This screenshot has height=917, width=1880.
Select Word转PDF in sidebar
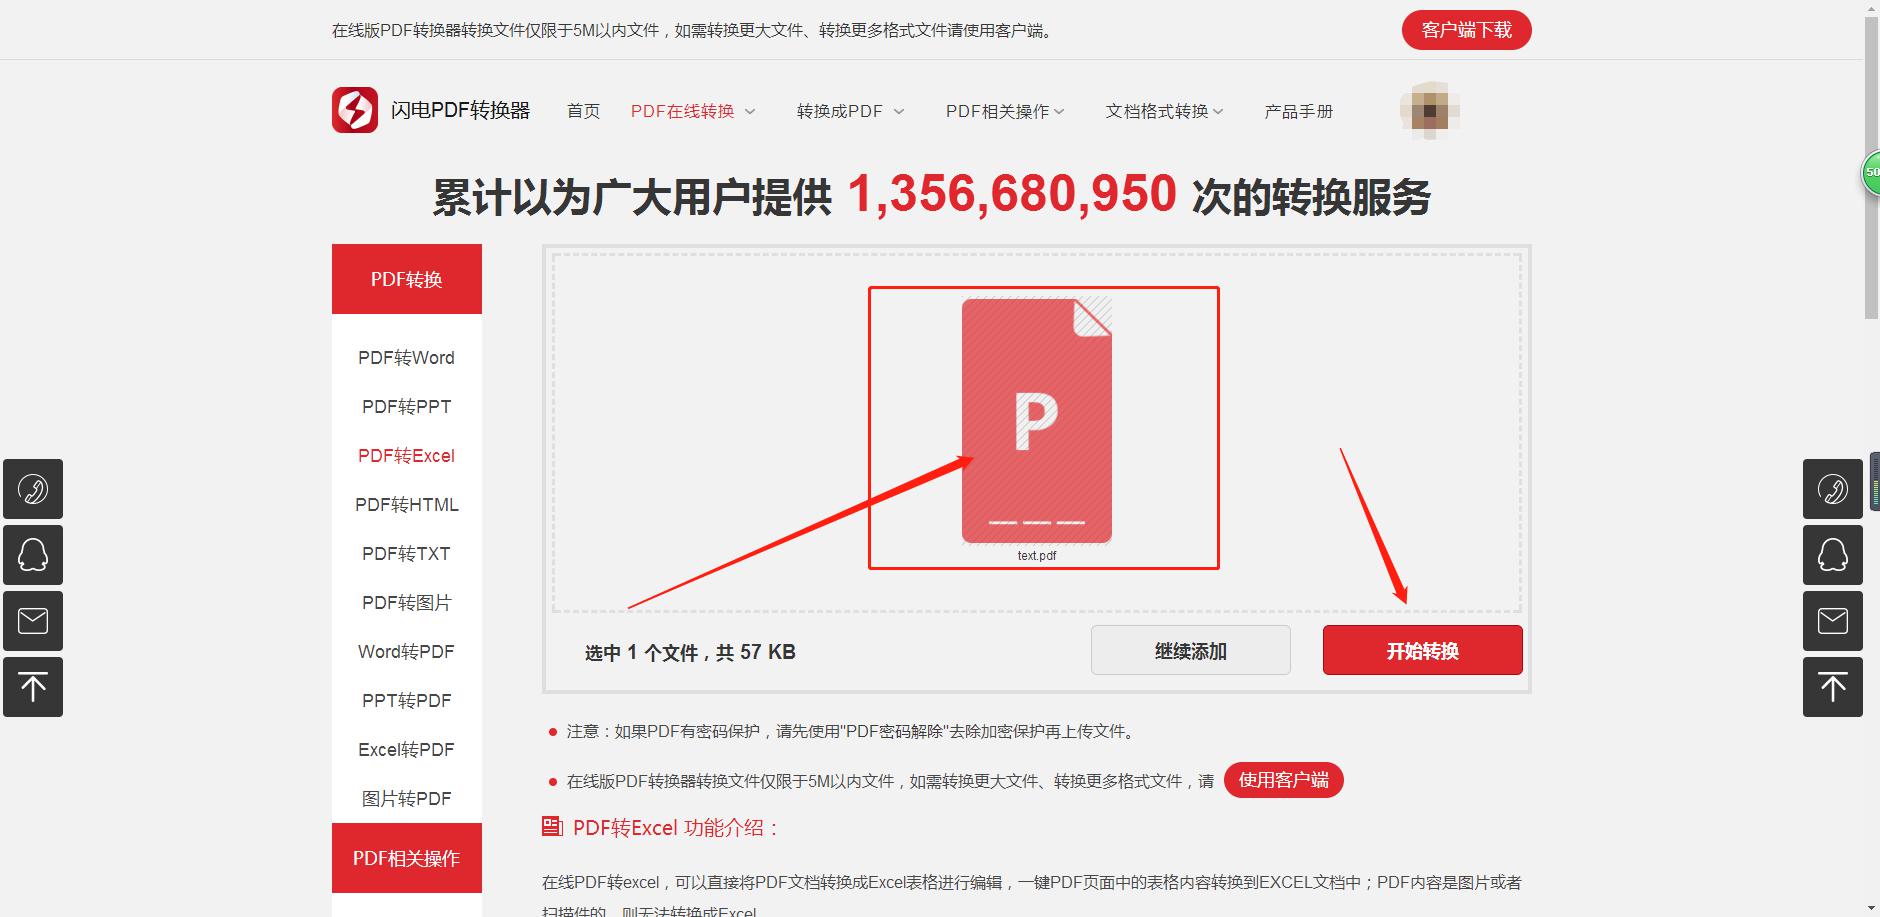[406, 651]
